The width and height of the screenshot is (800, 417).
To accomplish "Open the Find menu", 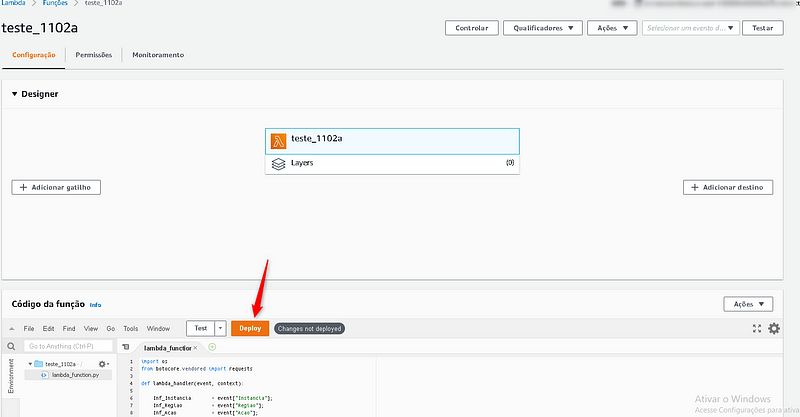I will 69,329.
